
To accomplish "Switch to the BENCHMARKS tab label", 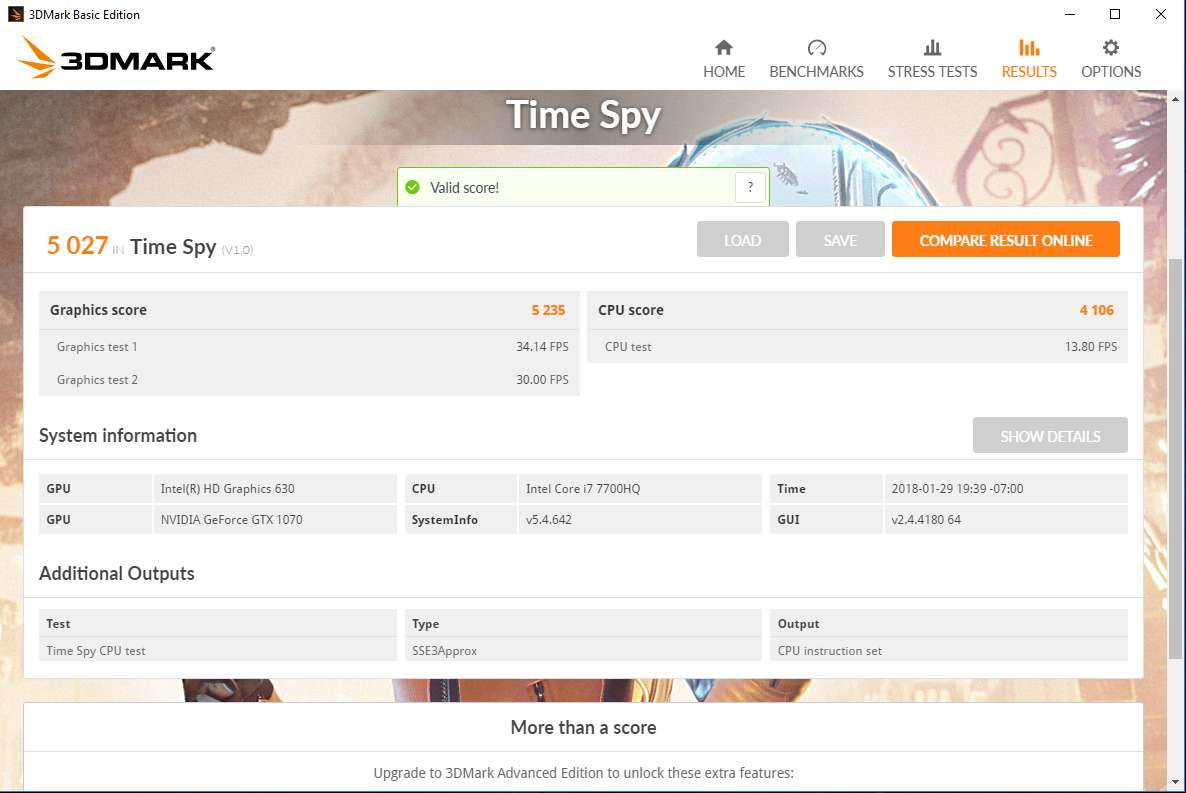I will 816,72.
